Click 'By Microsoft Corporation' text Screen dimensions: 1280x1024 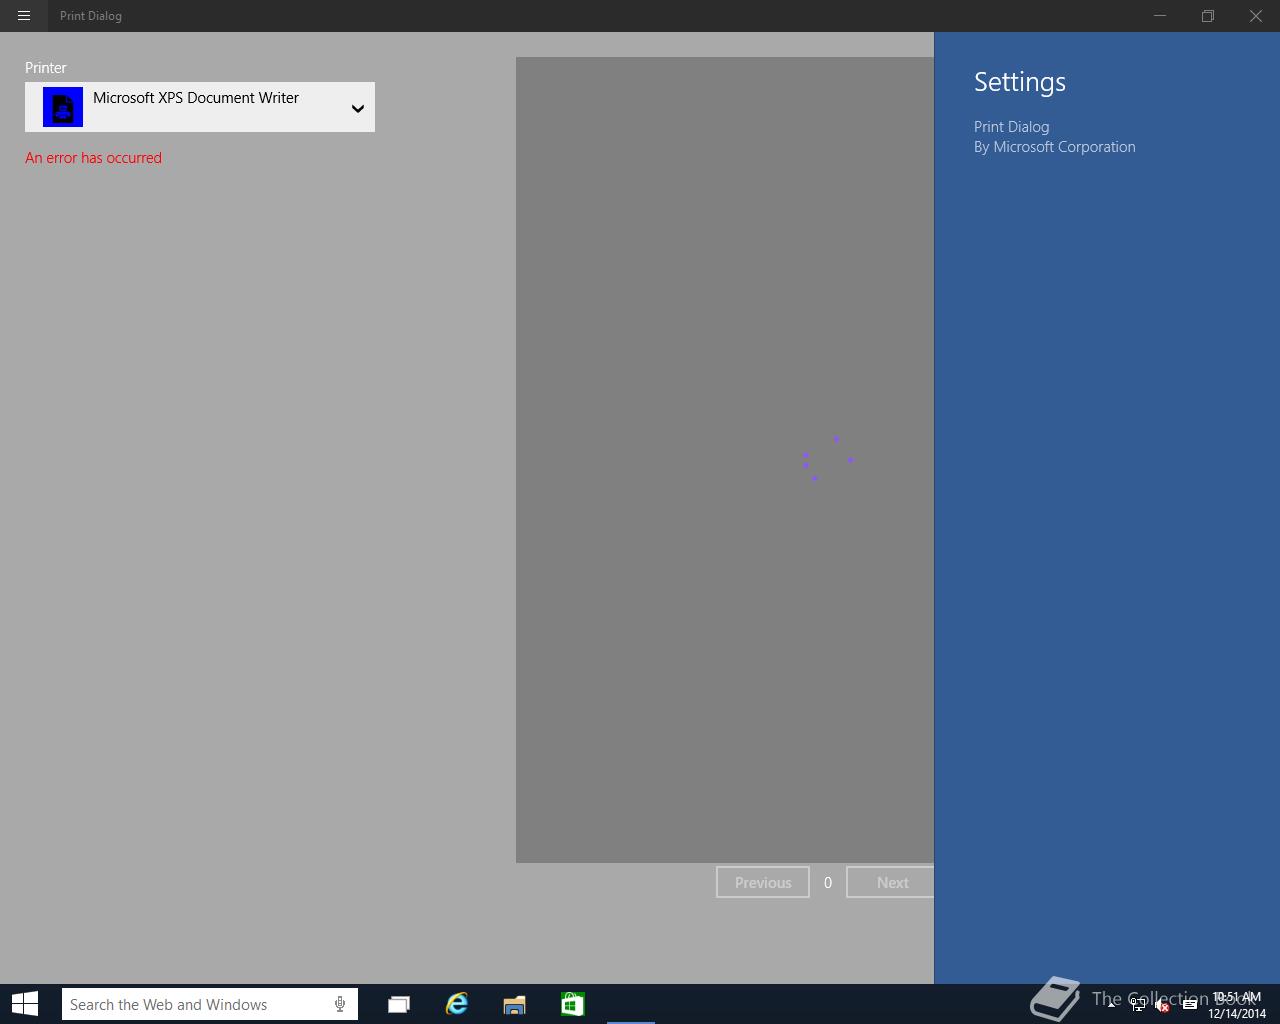click(x=1055, y=147)
